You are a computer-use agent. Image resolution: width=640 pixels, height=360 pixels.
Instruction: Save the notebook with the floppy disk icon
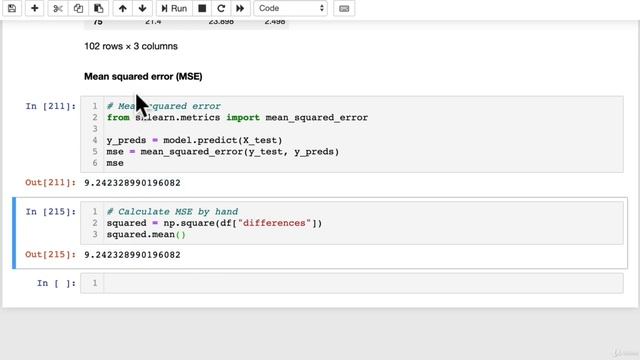click(x=12, y=8)
